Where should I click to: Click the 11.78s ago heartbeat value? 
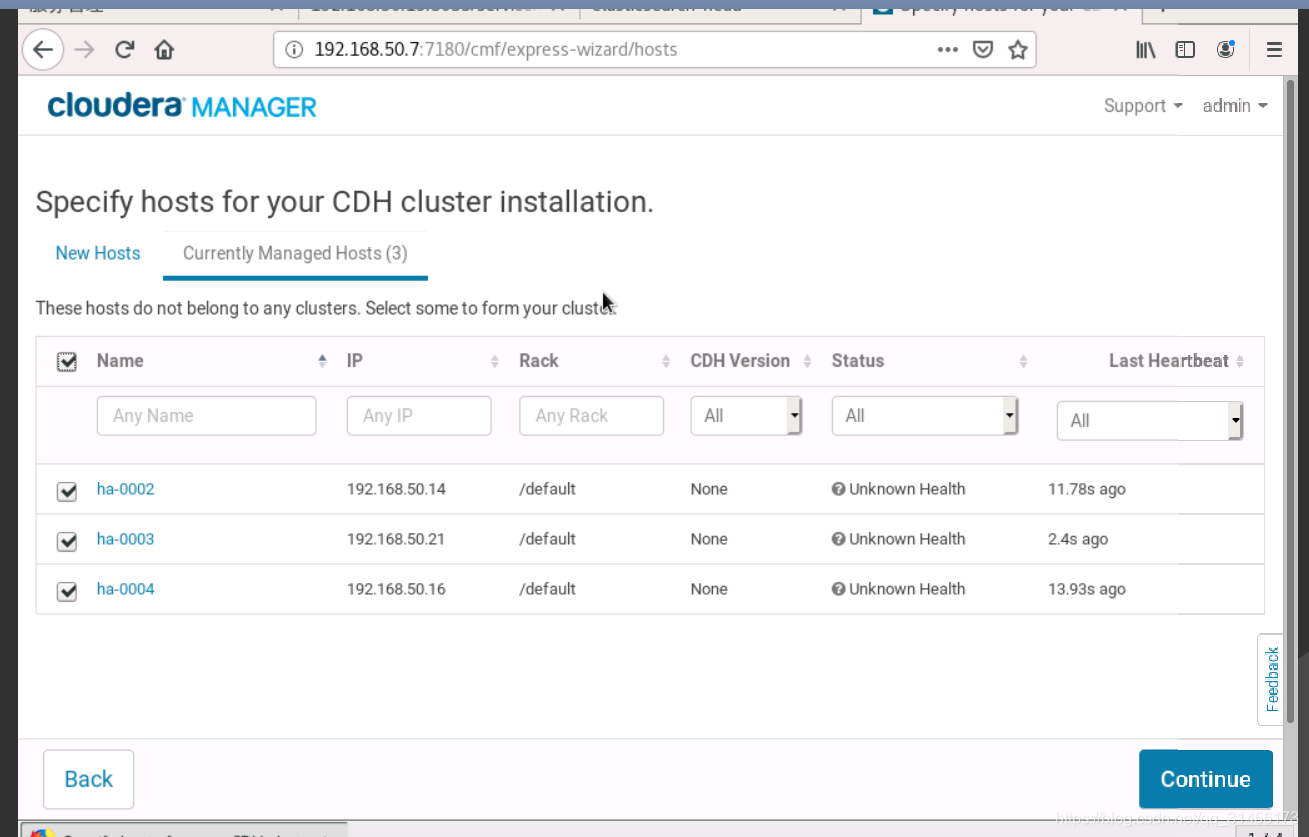pos(1087,489)
